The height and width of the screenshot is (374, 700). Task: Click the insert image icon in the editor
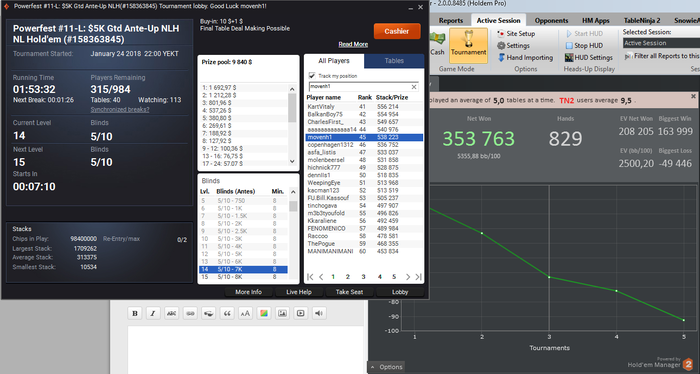coord(282,313)
